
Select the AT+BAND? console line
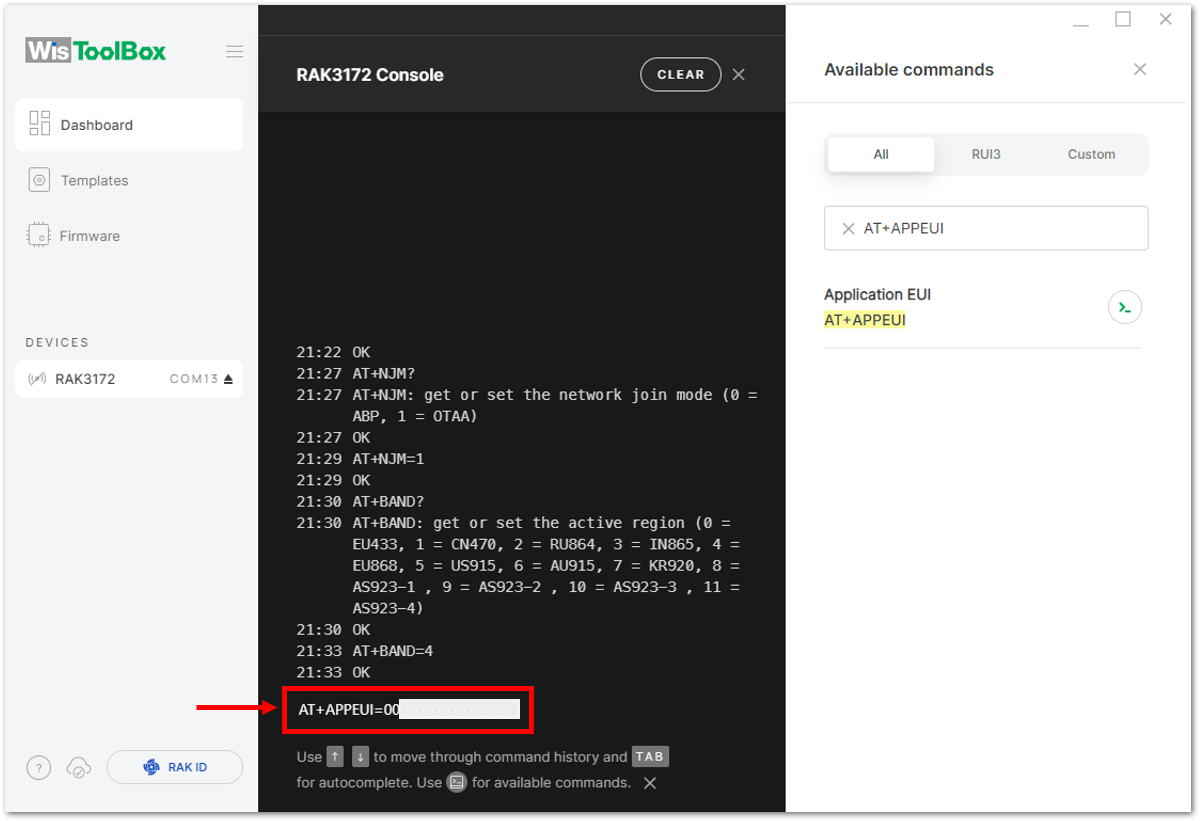(x=389, y=502)
